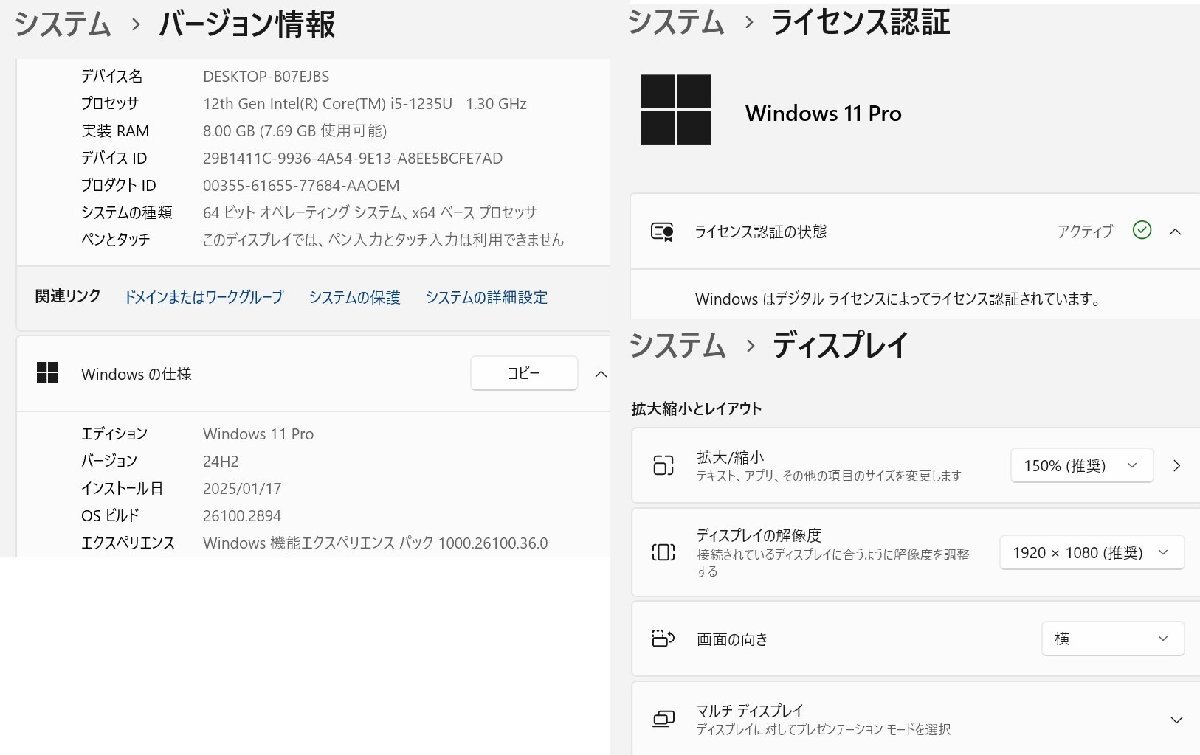This screenshot has height=755, width=1200.
Task: Click the green アクティブ checkmark icon
Action: pyautogui.click(x=1142, y=230)
